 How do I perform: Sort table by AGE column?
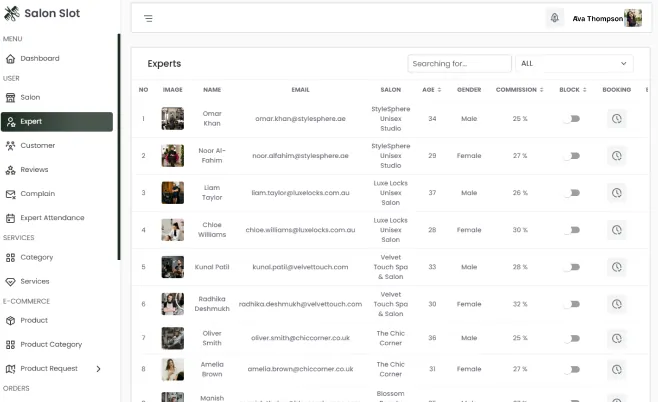439,90
